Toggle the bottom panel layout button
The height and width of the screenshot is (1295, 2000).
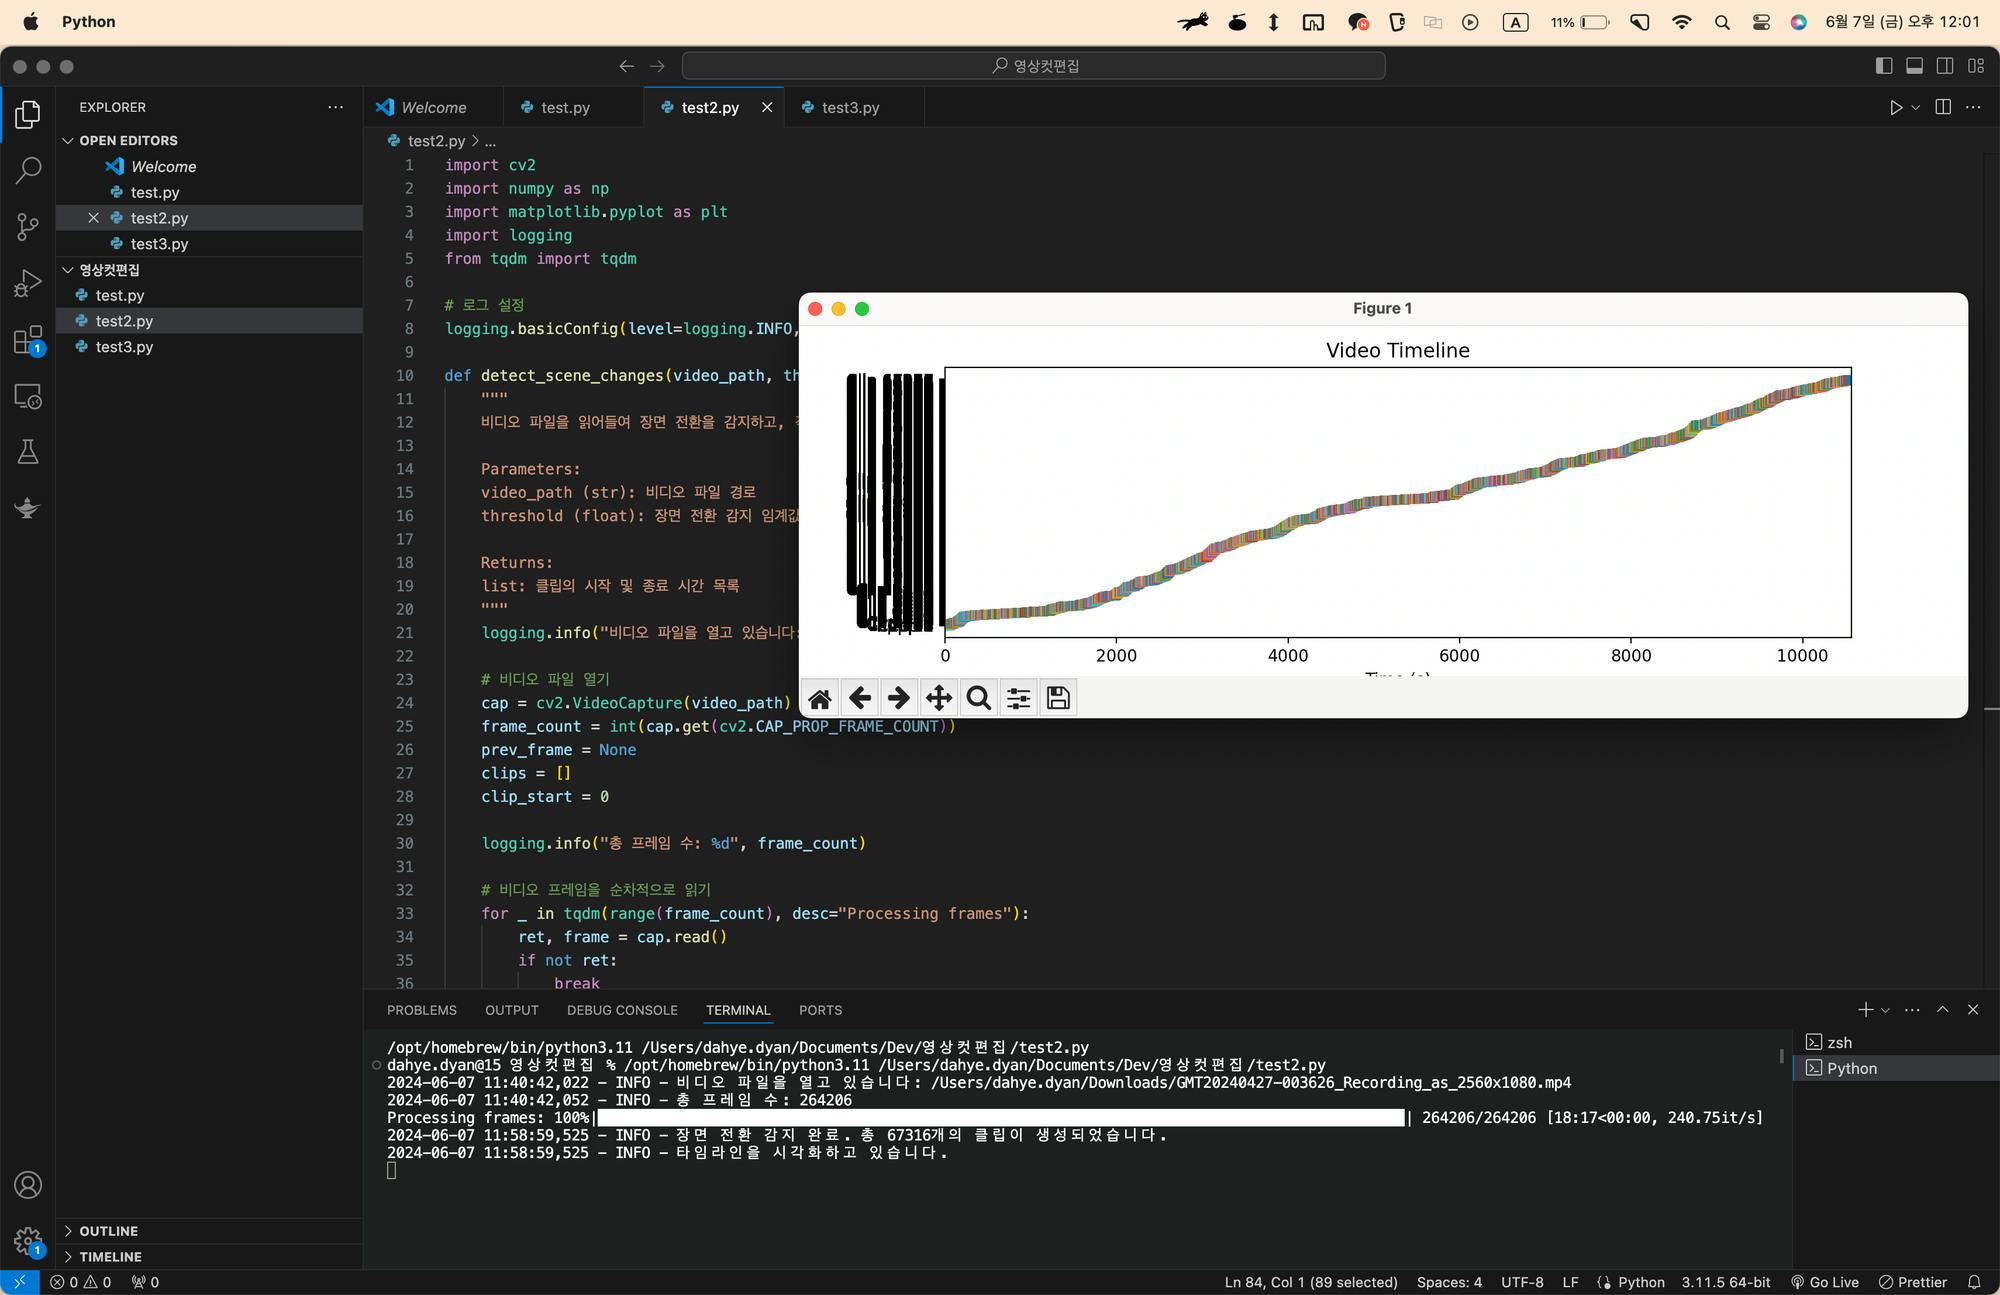click(1914, 66)
